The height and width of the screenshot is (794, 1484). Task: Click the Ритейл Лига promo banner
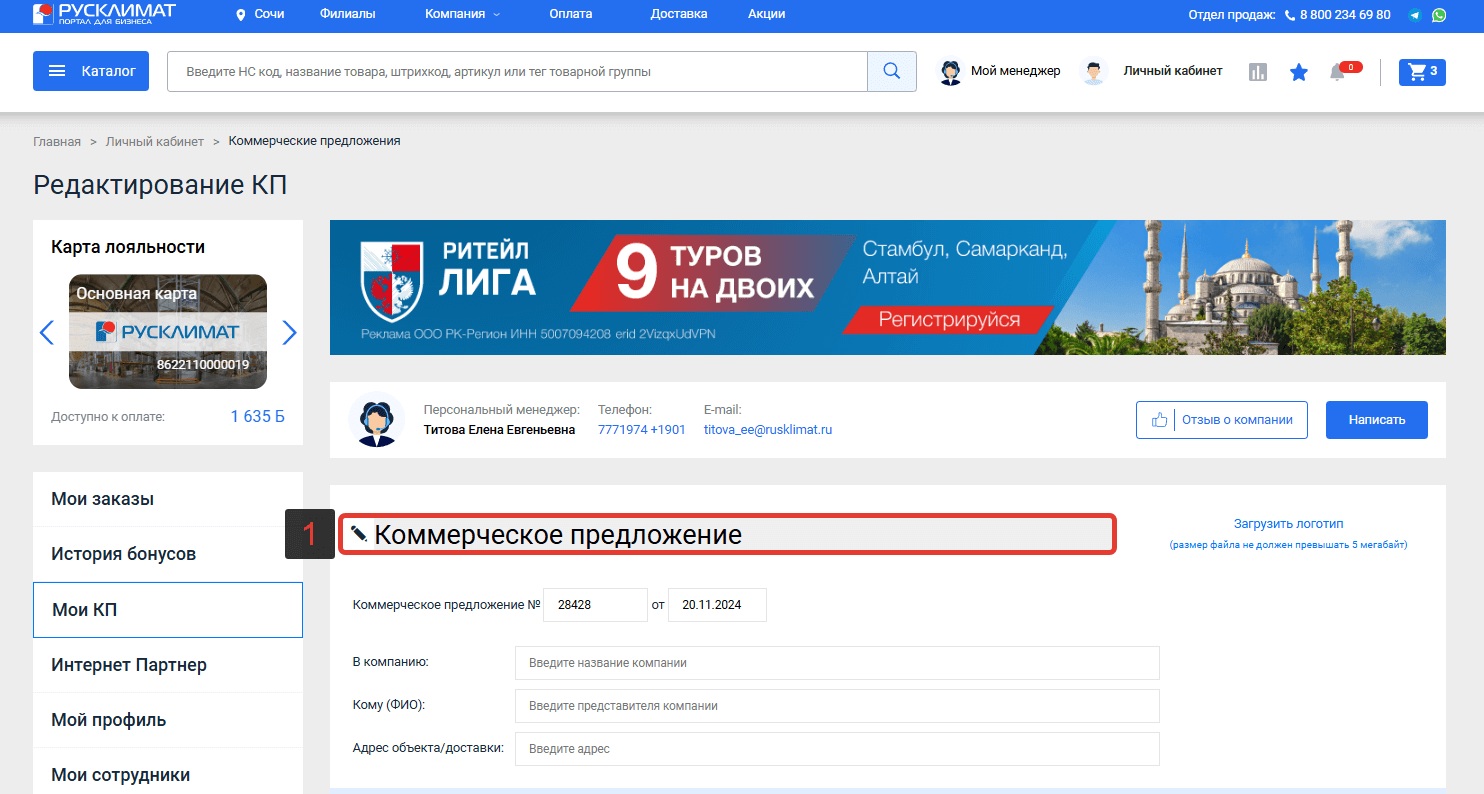point(888,288)
